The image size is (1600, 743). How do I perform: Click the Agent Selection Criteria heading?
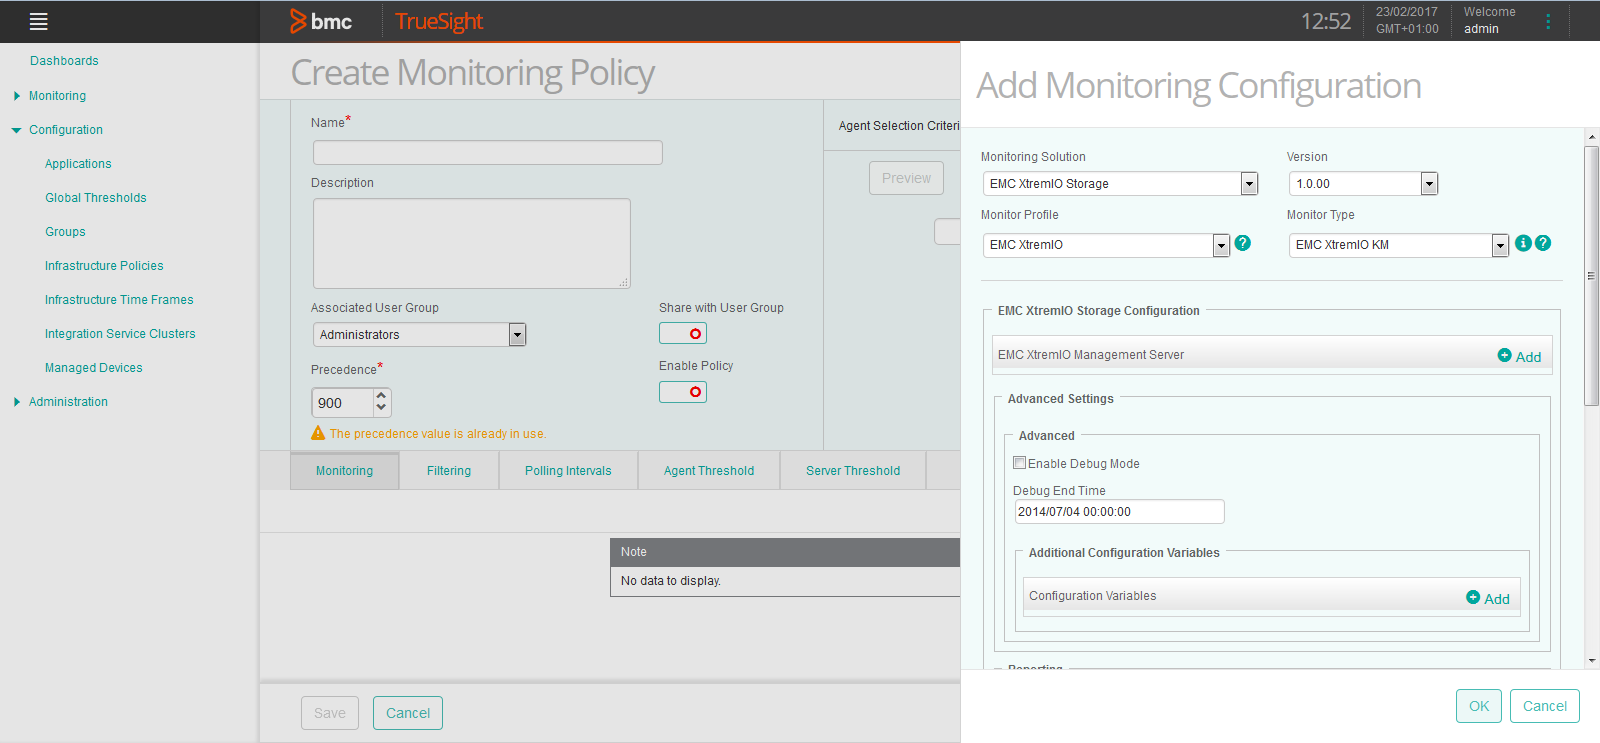pos(899,126)
